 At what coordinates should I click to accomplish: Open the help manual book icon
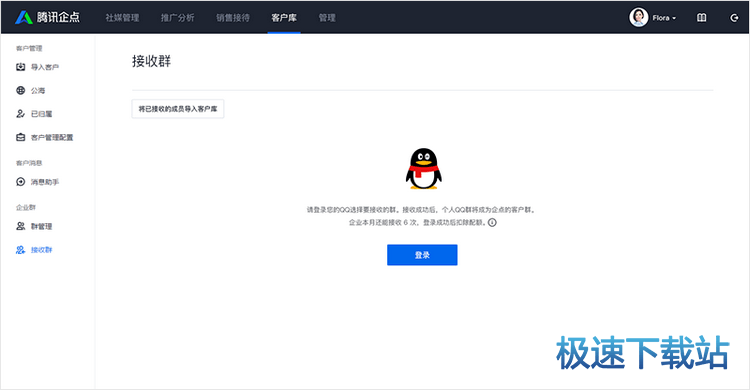click(x=701, y=18)
